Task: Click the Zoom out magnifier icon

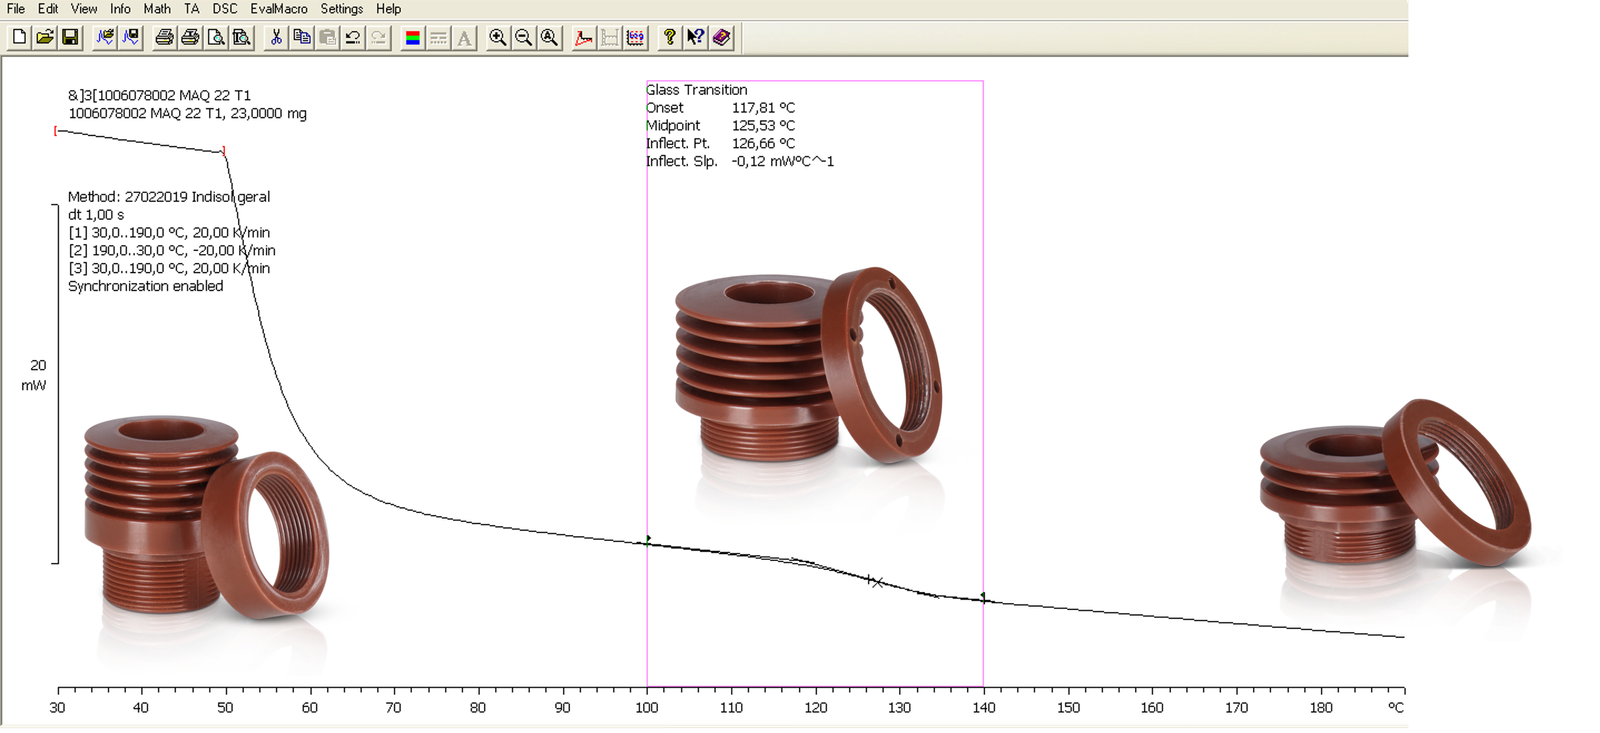Action: [523, 38]
